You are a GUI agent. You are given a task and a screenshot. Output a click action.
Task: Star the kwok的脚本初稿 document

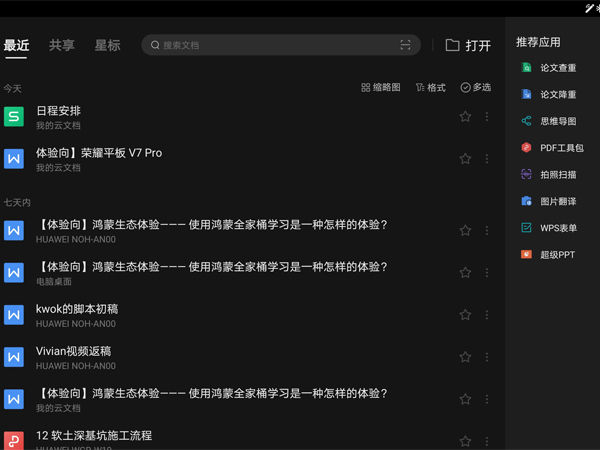[465, 315]
